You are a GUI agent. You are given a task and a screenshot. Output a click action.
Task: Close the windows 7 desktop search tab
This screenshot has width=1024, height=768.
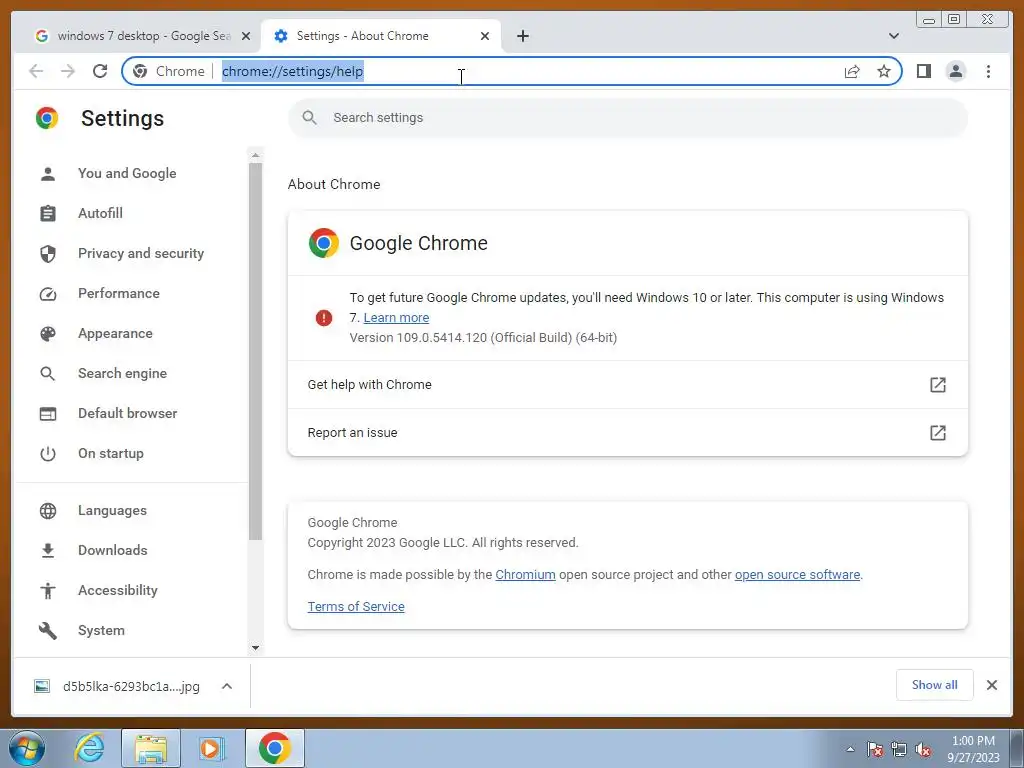click(246, 36)
